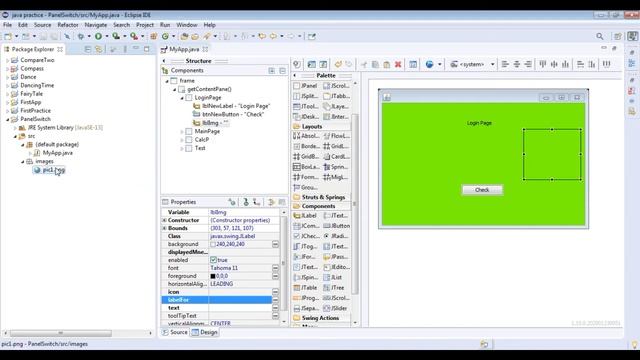Click the red X delete icon in designer toolbar
This screenshot has height=360, width=640.
[x=398, y=64]
